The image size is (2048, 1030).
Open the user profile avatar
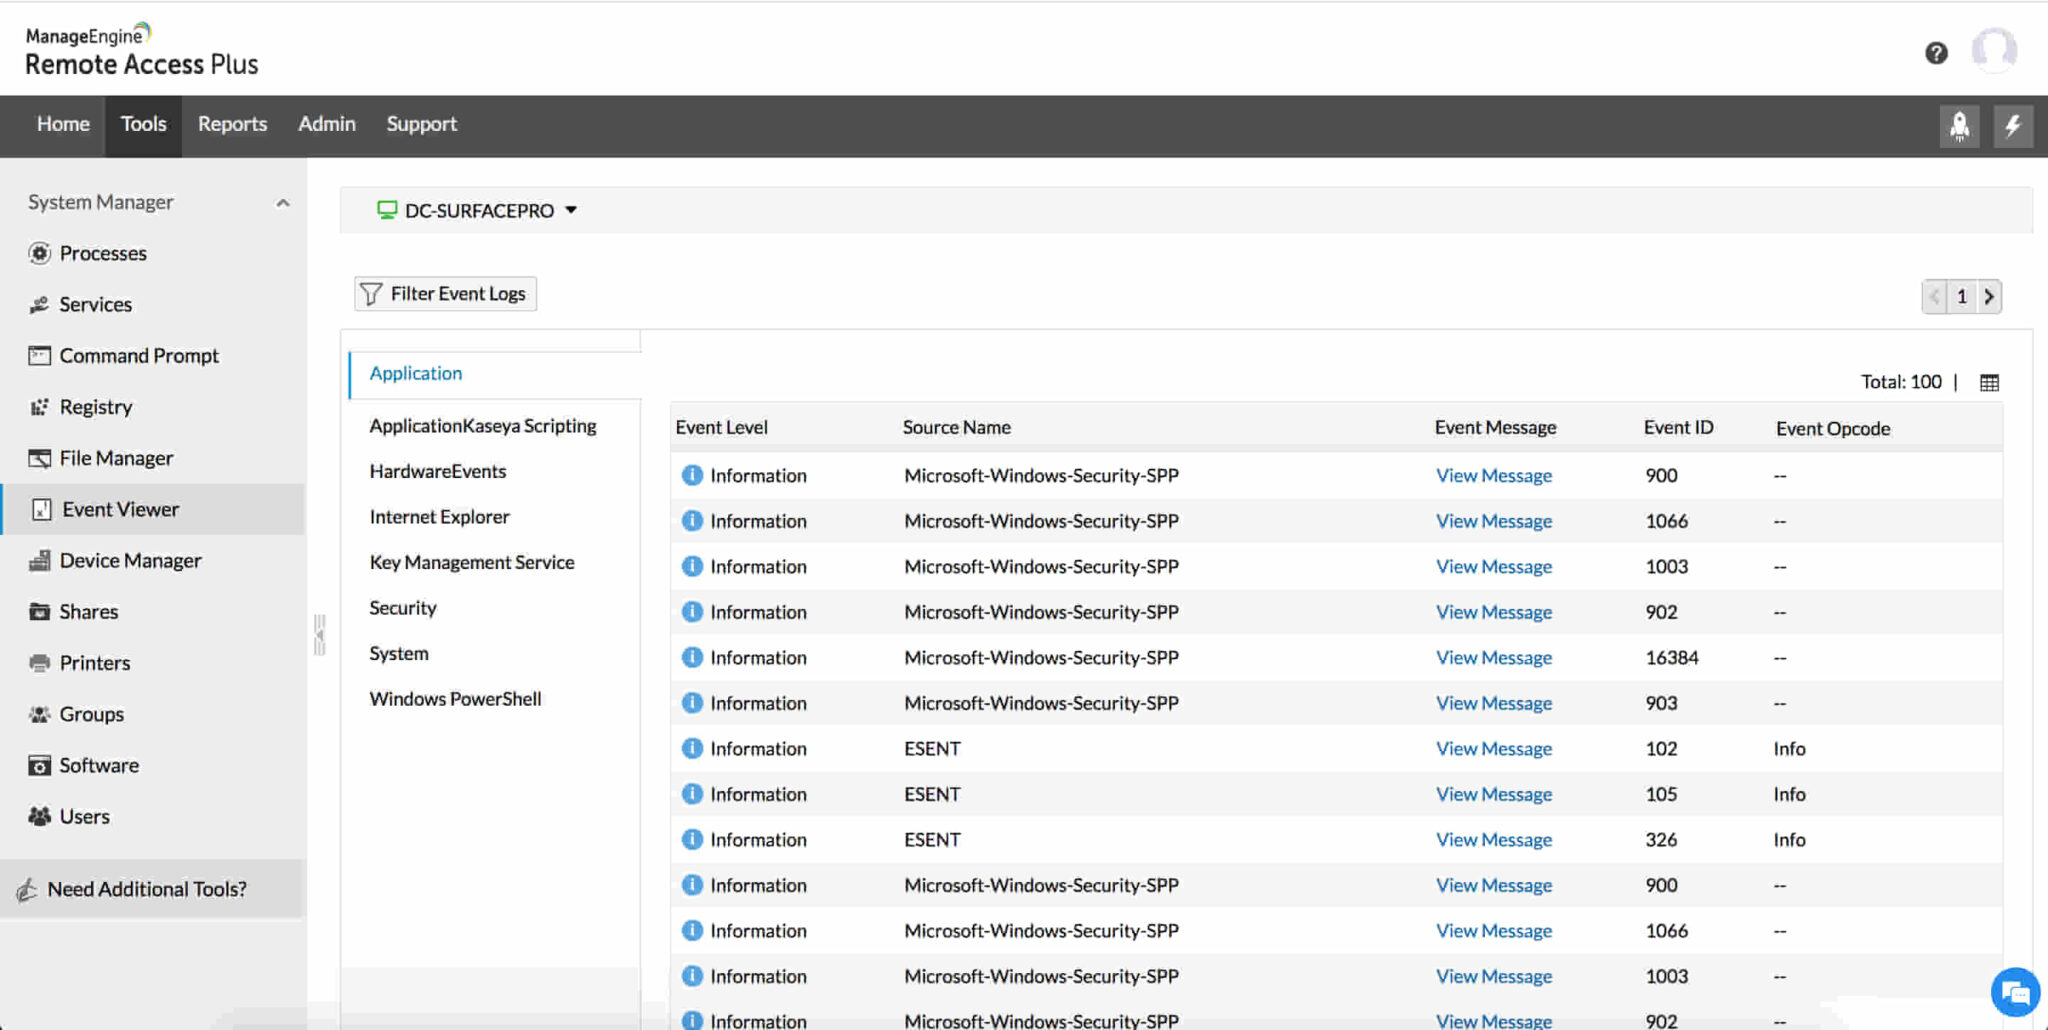click(1993, 50)
